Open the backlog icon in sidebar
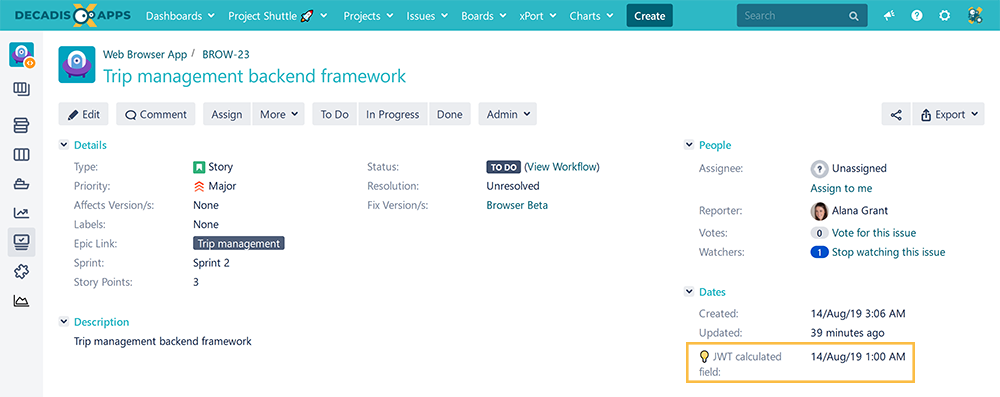1000x397 pixels. point(22,125)
